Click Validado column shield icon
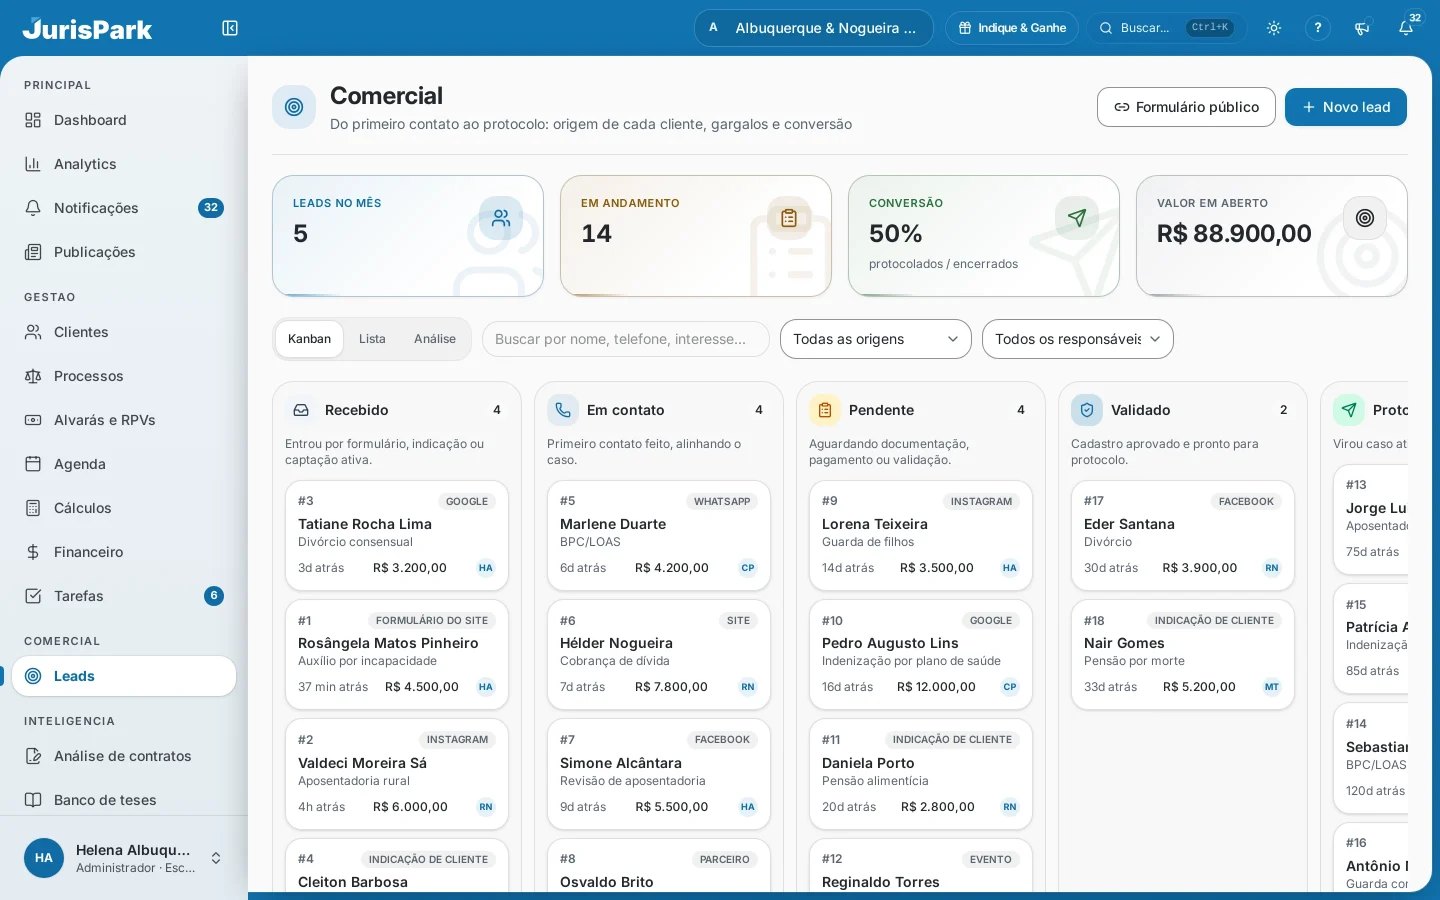This screenshot has height=900, width=1440. [x=1087, y=410]
